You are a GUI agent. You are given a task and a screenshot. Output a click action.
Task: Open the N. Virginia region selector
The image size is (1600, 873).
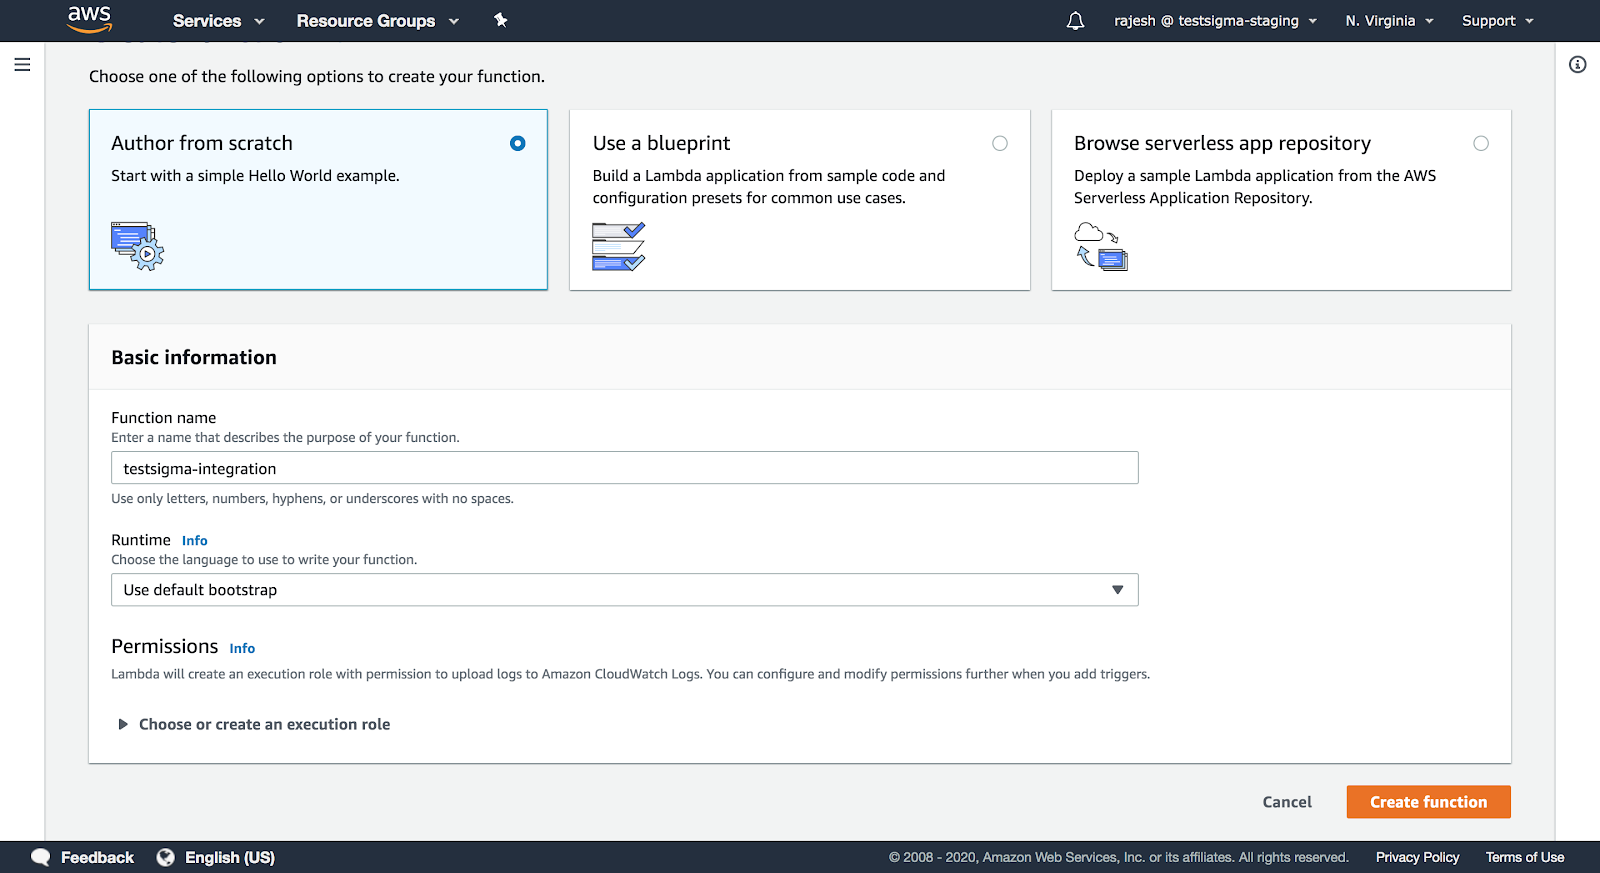click(x=1389, y=21)
